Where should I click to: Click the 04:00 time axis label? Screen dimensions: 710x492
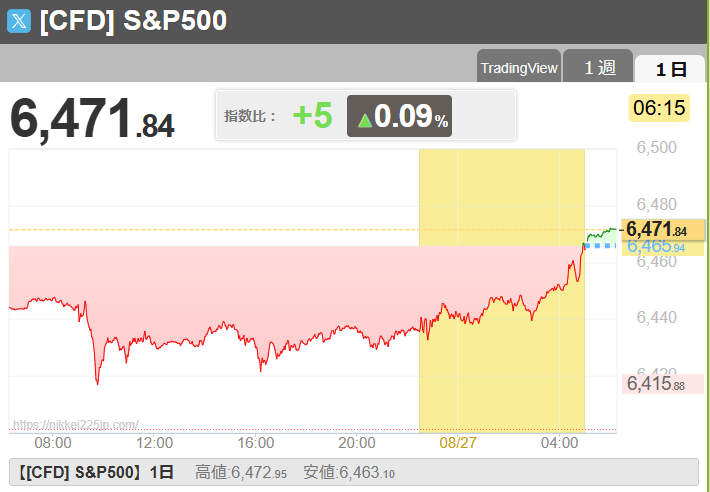559,442
